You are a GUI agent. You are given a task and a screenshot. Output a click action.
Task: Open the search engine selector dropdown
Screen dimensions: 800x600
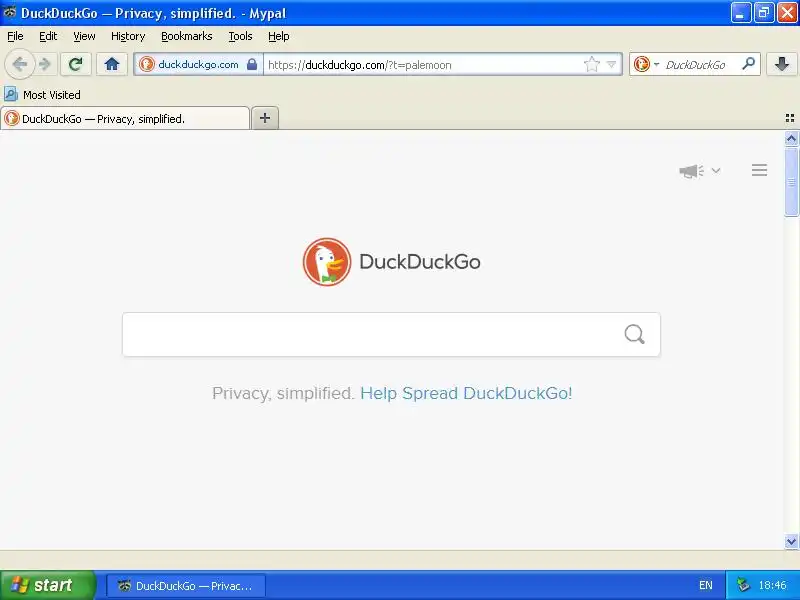pos(646,64)
